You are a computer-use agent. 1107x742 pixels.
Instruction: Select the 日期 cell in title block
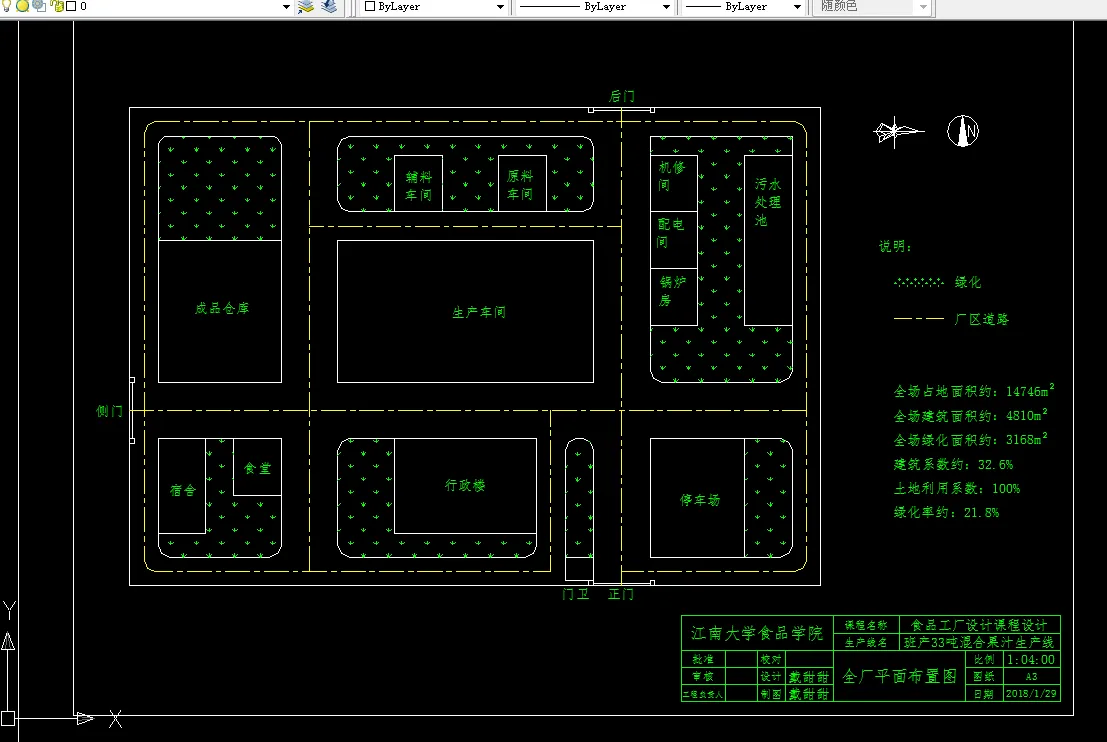click(984, 694)
